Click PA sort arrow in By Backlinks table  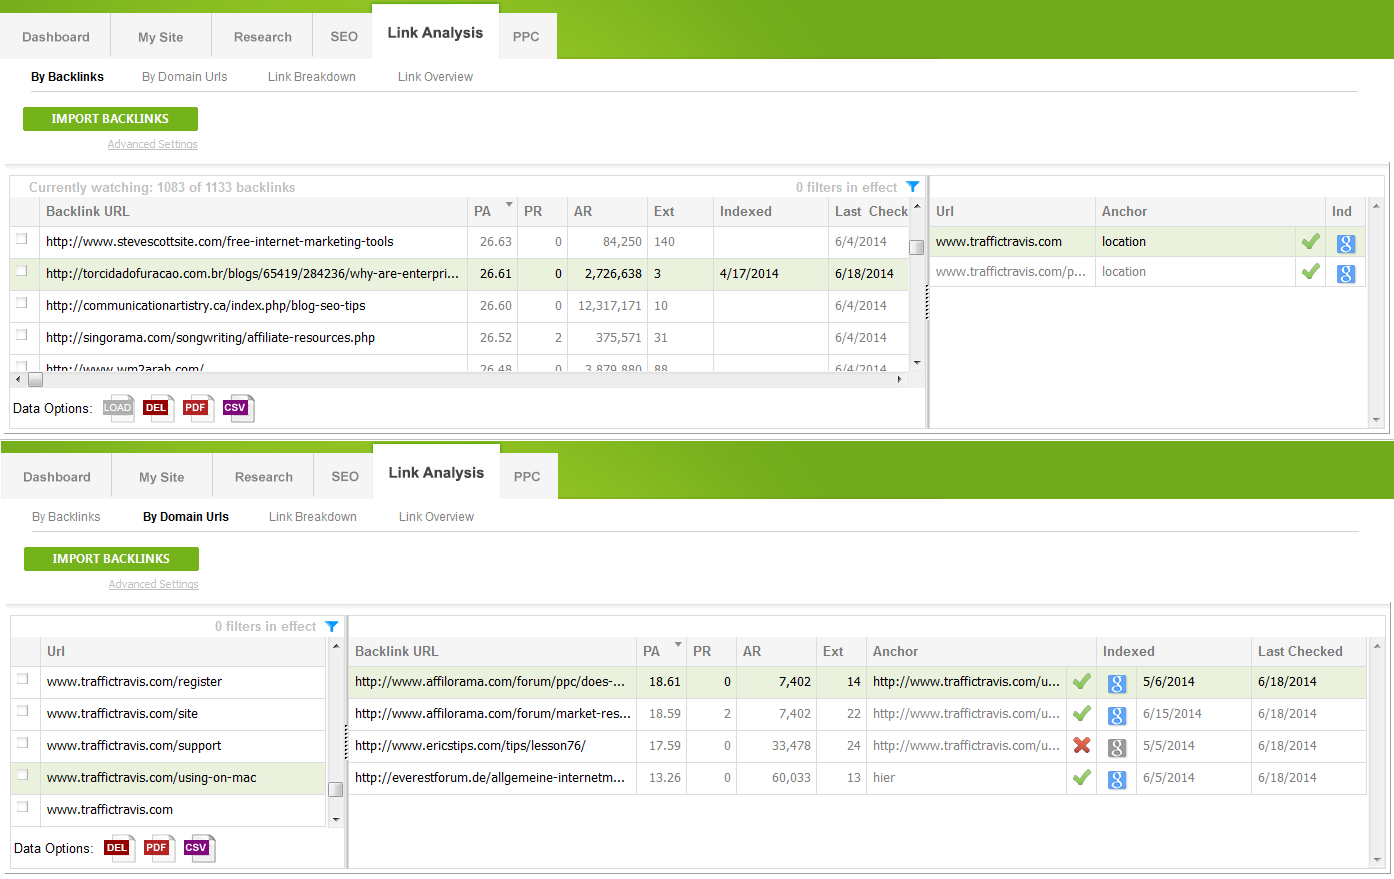pos(509,205)
